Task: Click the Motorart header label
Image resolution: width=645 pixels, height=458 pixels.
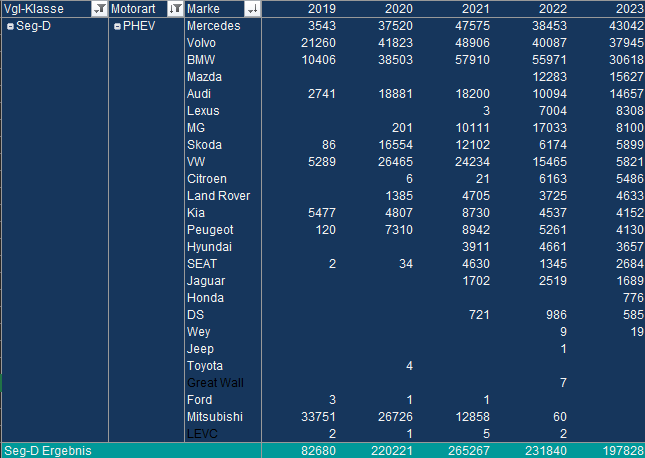Action: pos(133,9)
